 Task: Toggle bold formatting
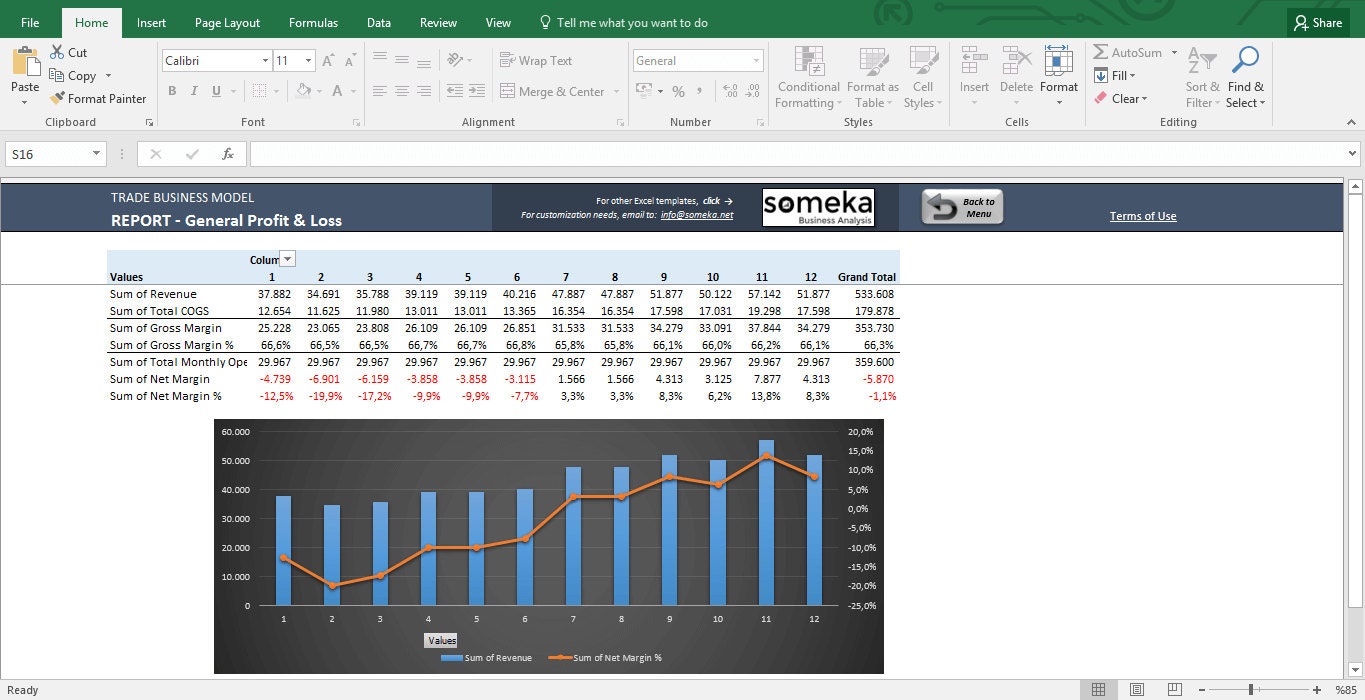click(x=172, y=91)
